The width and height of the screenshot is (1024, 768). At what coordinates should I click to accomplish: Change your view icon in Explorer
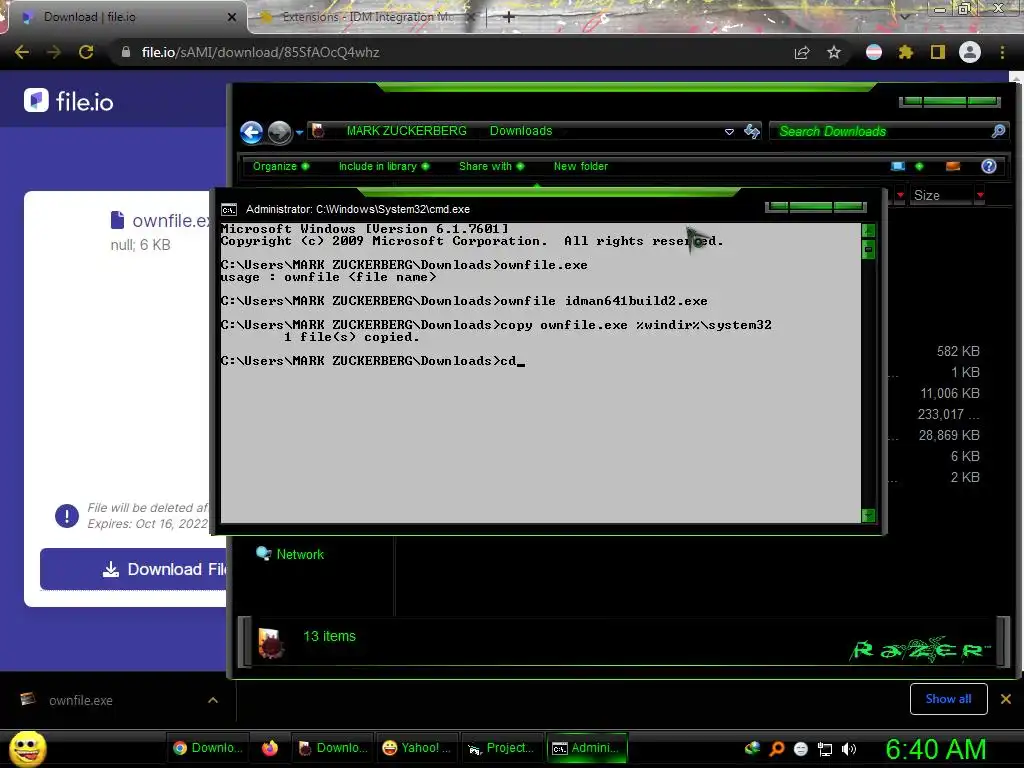[x=898, y=167]
